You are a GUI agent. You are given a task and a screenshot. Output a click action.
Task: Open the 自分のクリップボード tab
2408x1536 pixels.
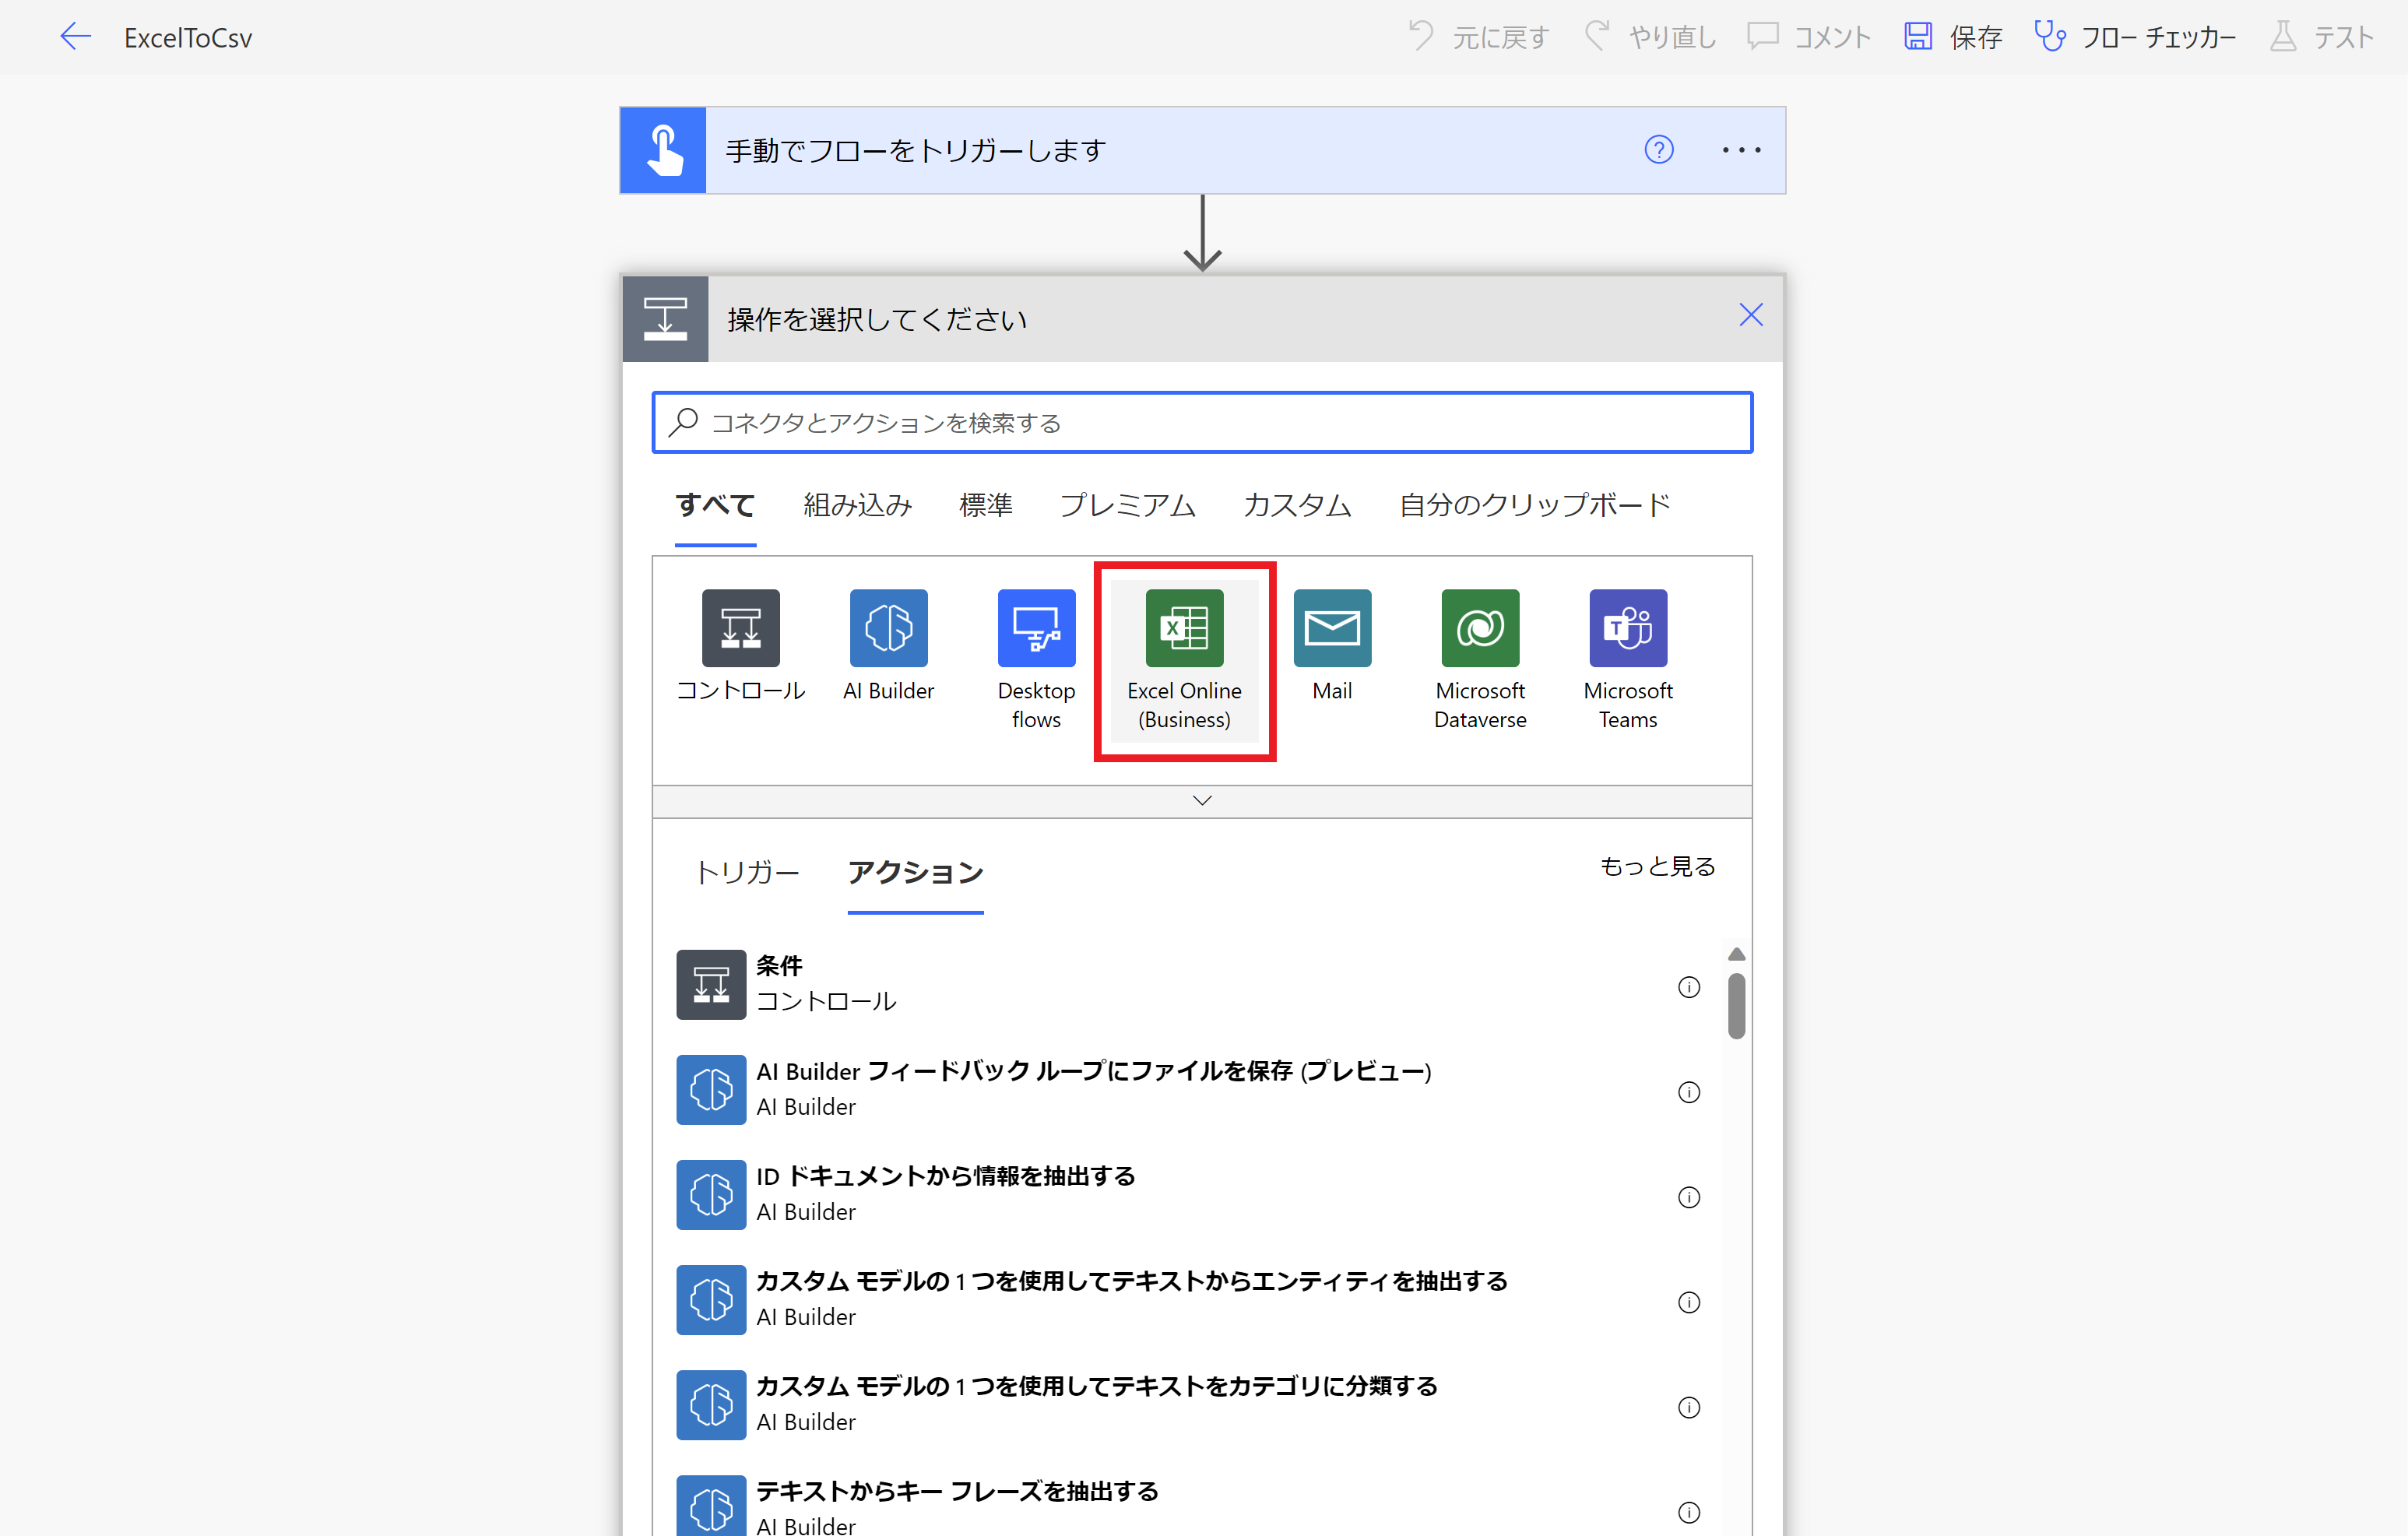pos(1535,505)
